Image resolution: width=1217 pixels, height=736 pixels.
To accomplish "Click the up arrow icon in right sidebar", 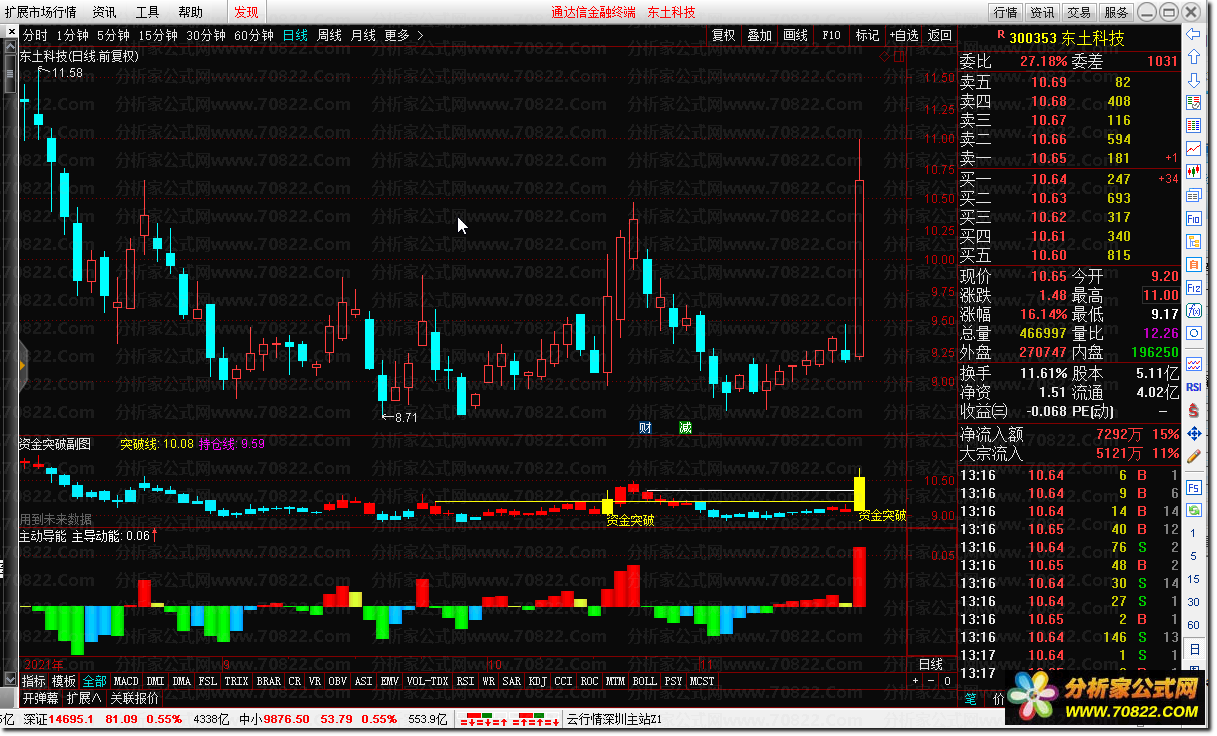I will [1193, 57].
